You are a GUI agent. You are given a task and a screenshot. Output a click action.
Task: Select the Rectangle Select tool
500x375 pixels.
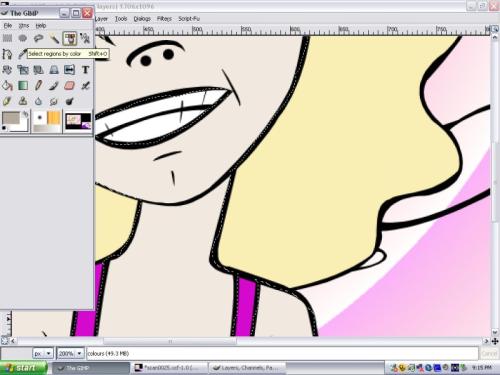click(7, 38)
